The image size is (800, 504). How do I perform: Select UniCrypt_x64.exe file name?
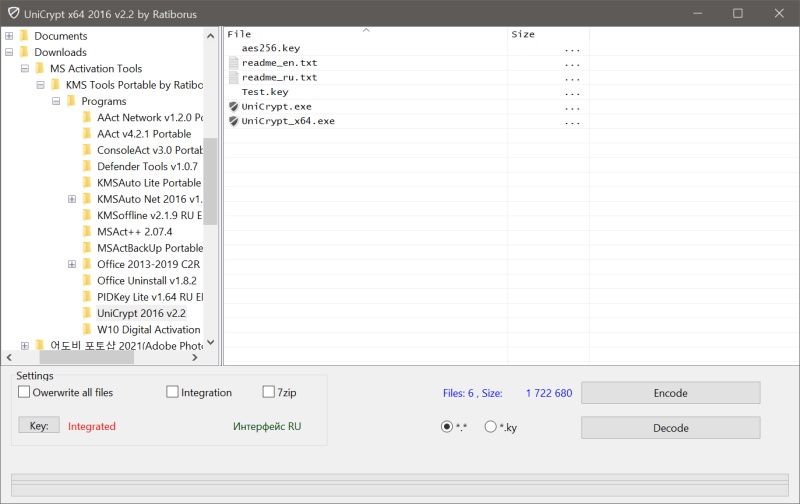(288, 121)
